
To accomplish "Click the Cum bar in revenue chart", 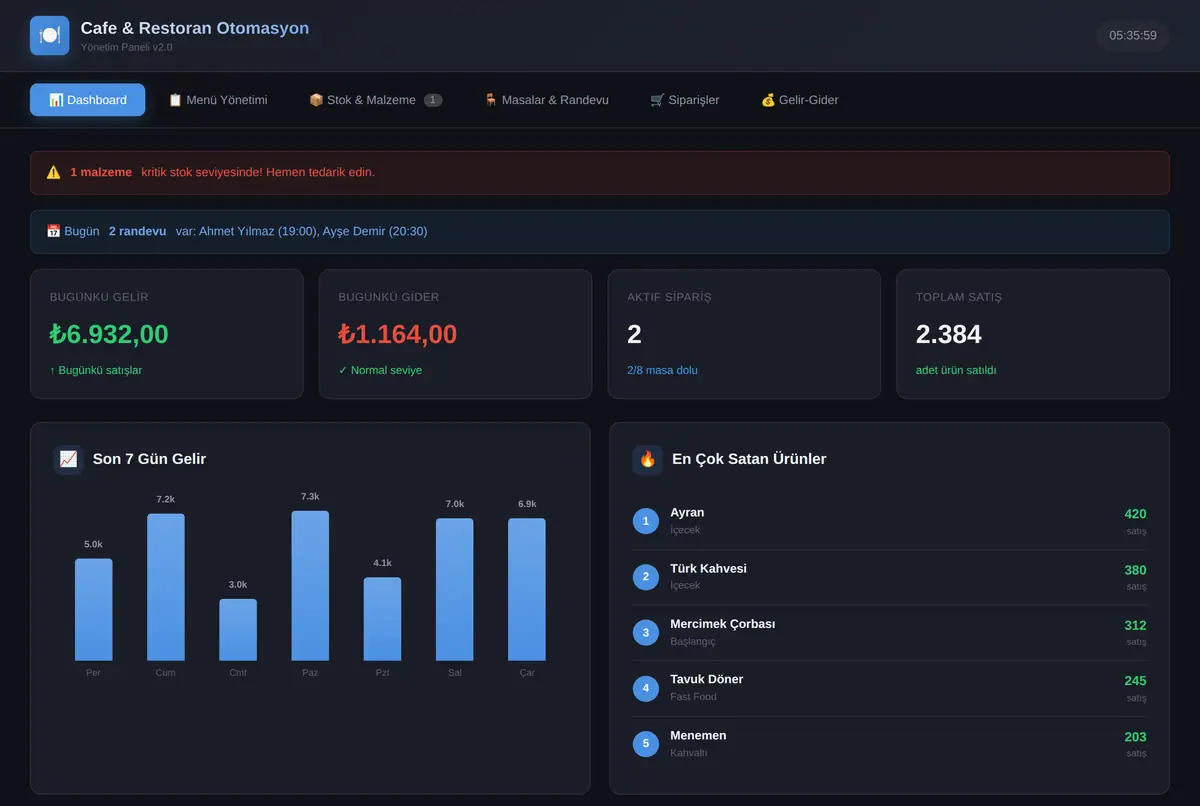I will [166, 587].
